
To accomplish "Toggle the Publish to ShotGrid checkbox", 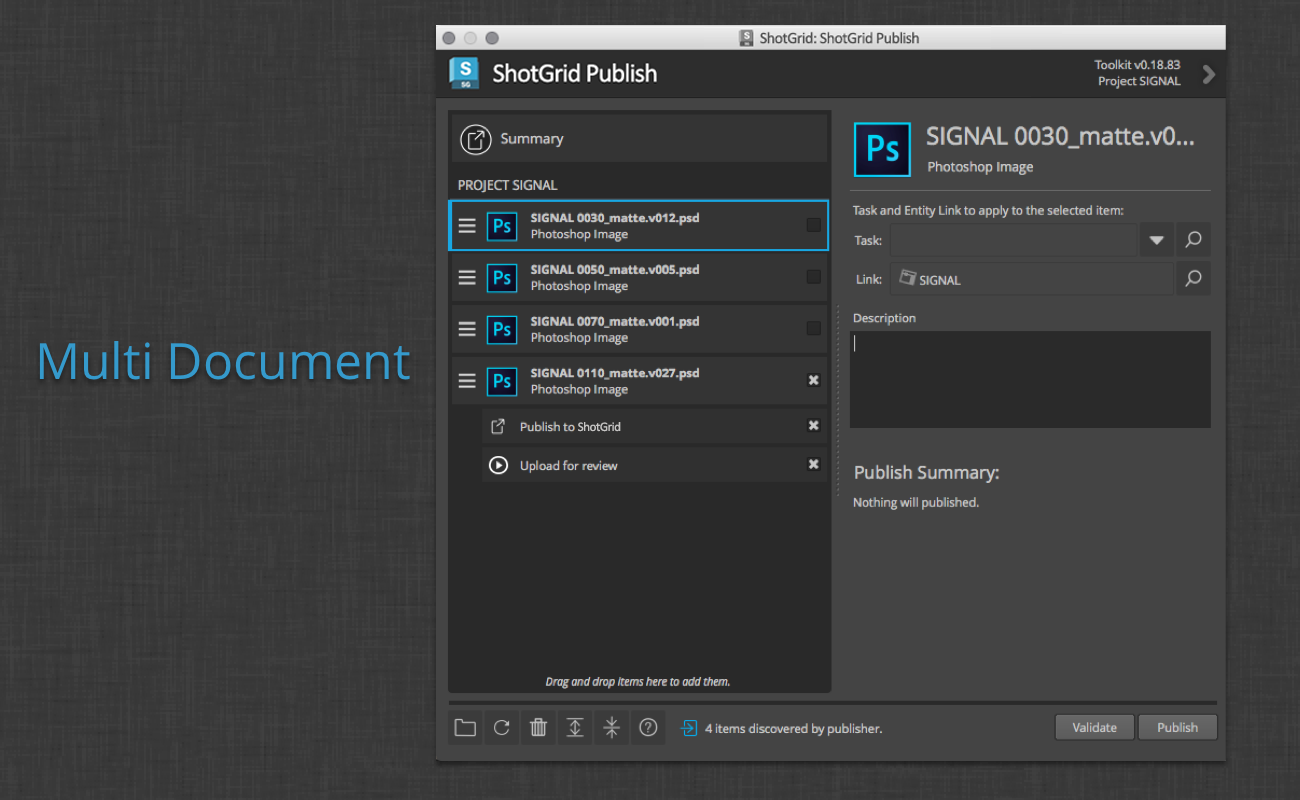I will pos(814,426).
